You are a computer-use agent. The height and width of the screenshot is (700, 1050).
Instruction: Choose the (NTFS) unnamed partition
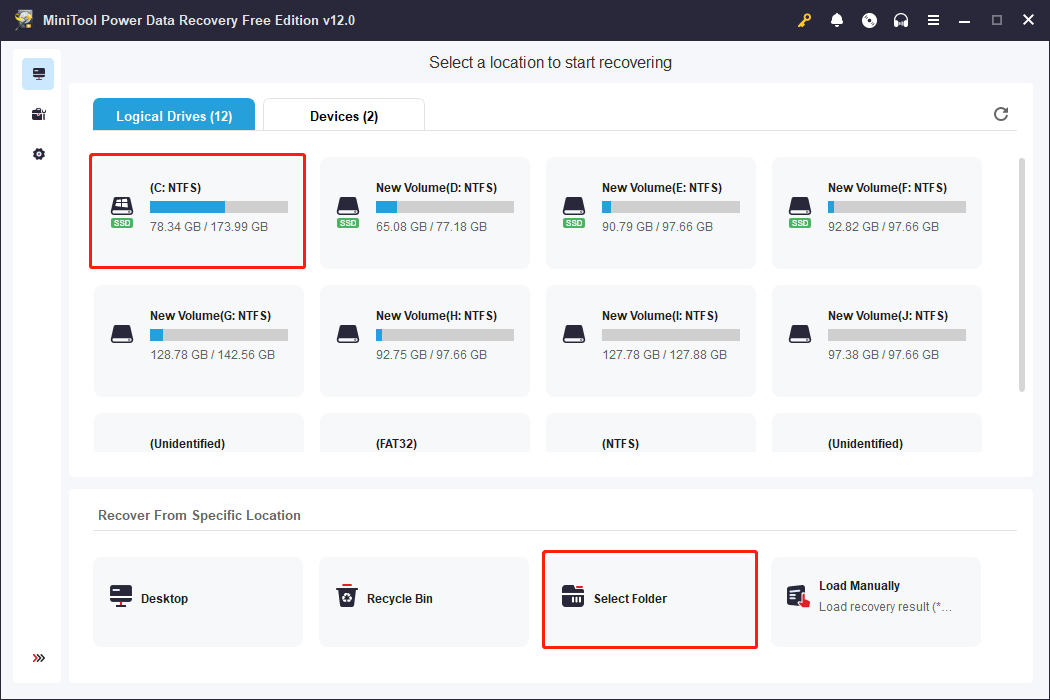click(x=620, y=443)
